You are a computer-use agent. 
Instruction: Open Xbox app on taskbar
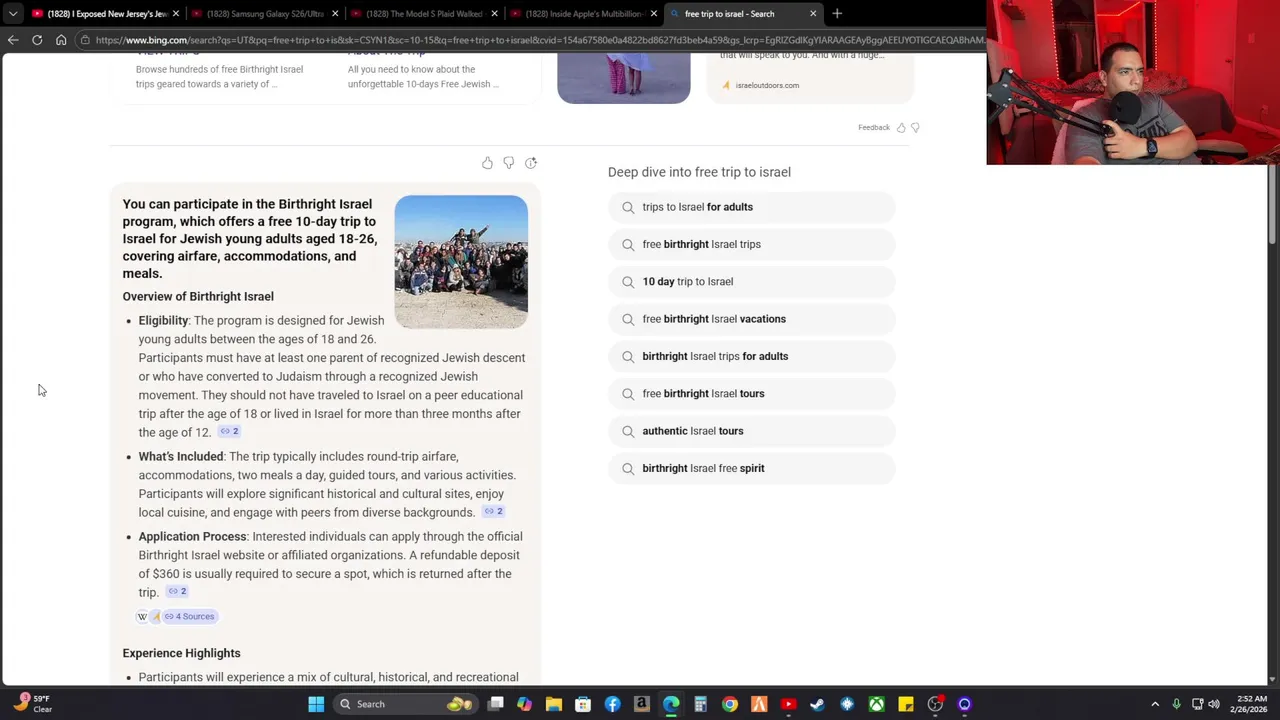click(x=876, y=704)
